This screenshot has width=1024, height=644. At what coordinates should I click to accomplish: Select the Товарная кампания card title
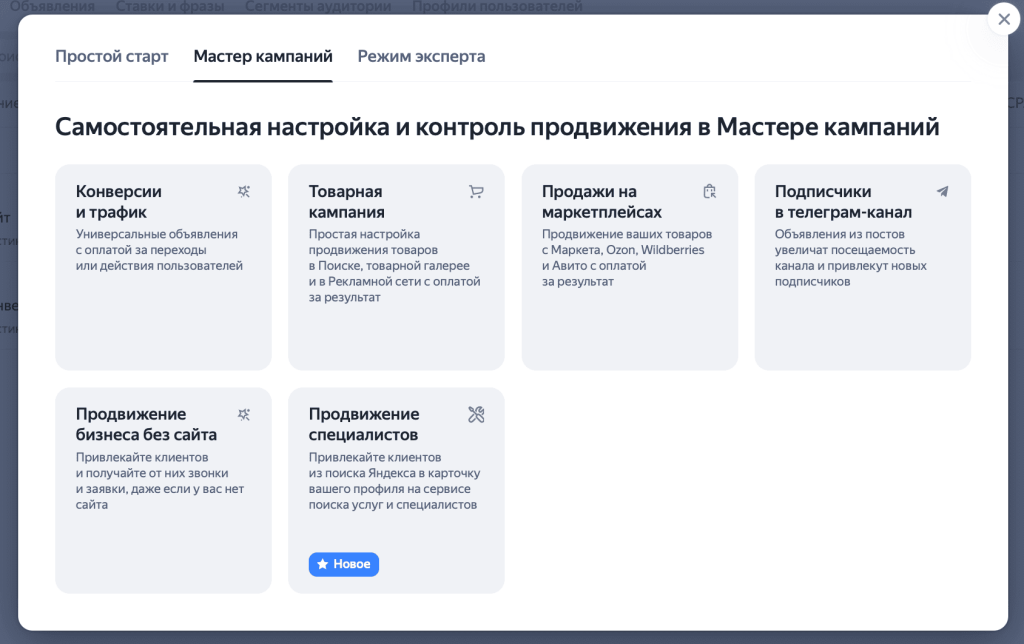click(x=347, y=201)
